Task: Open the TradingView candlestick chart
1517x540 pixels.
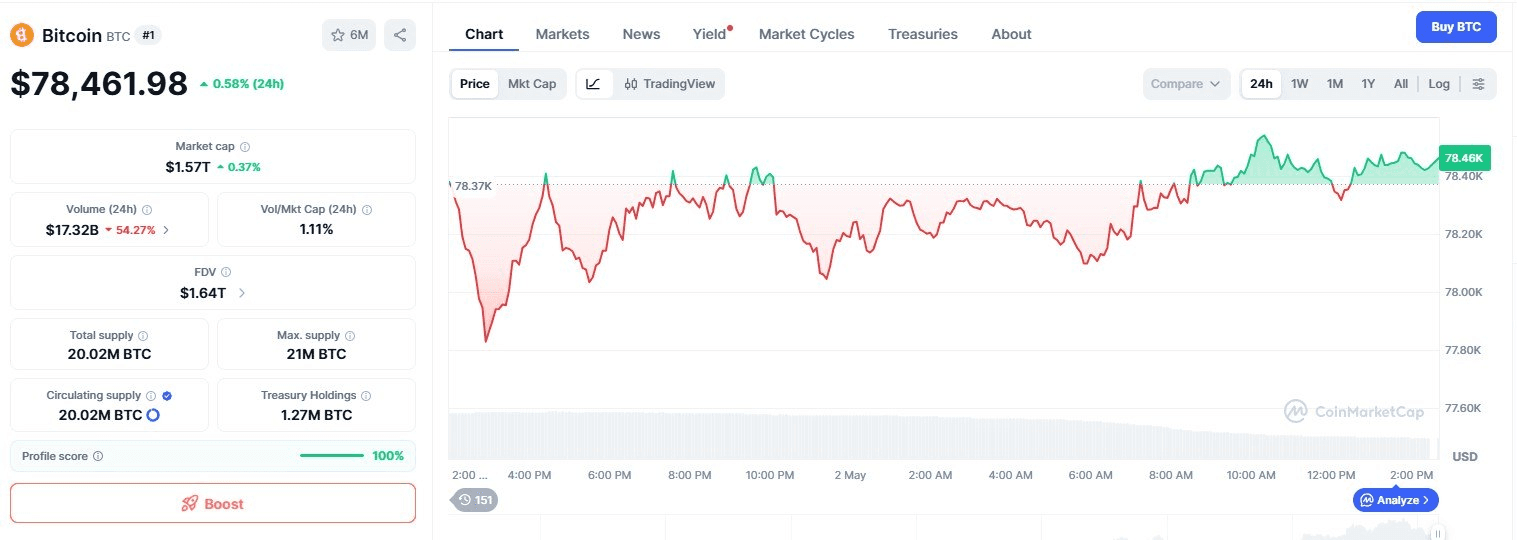Action: [669, 84]
